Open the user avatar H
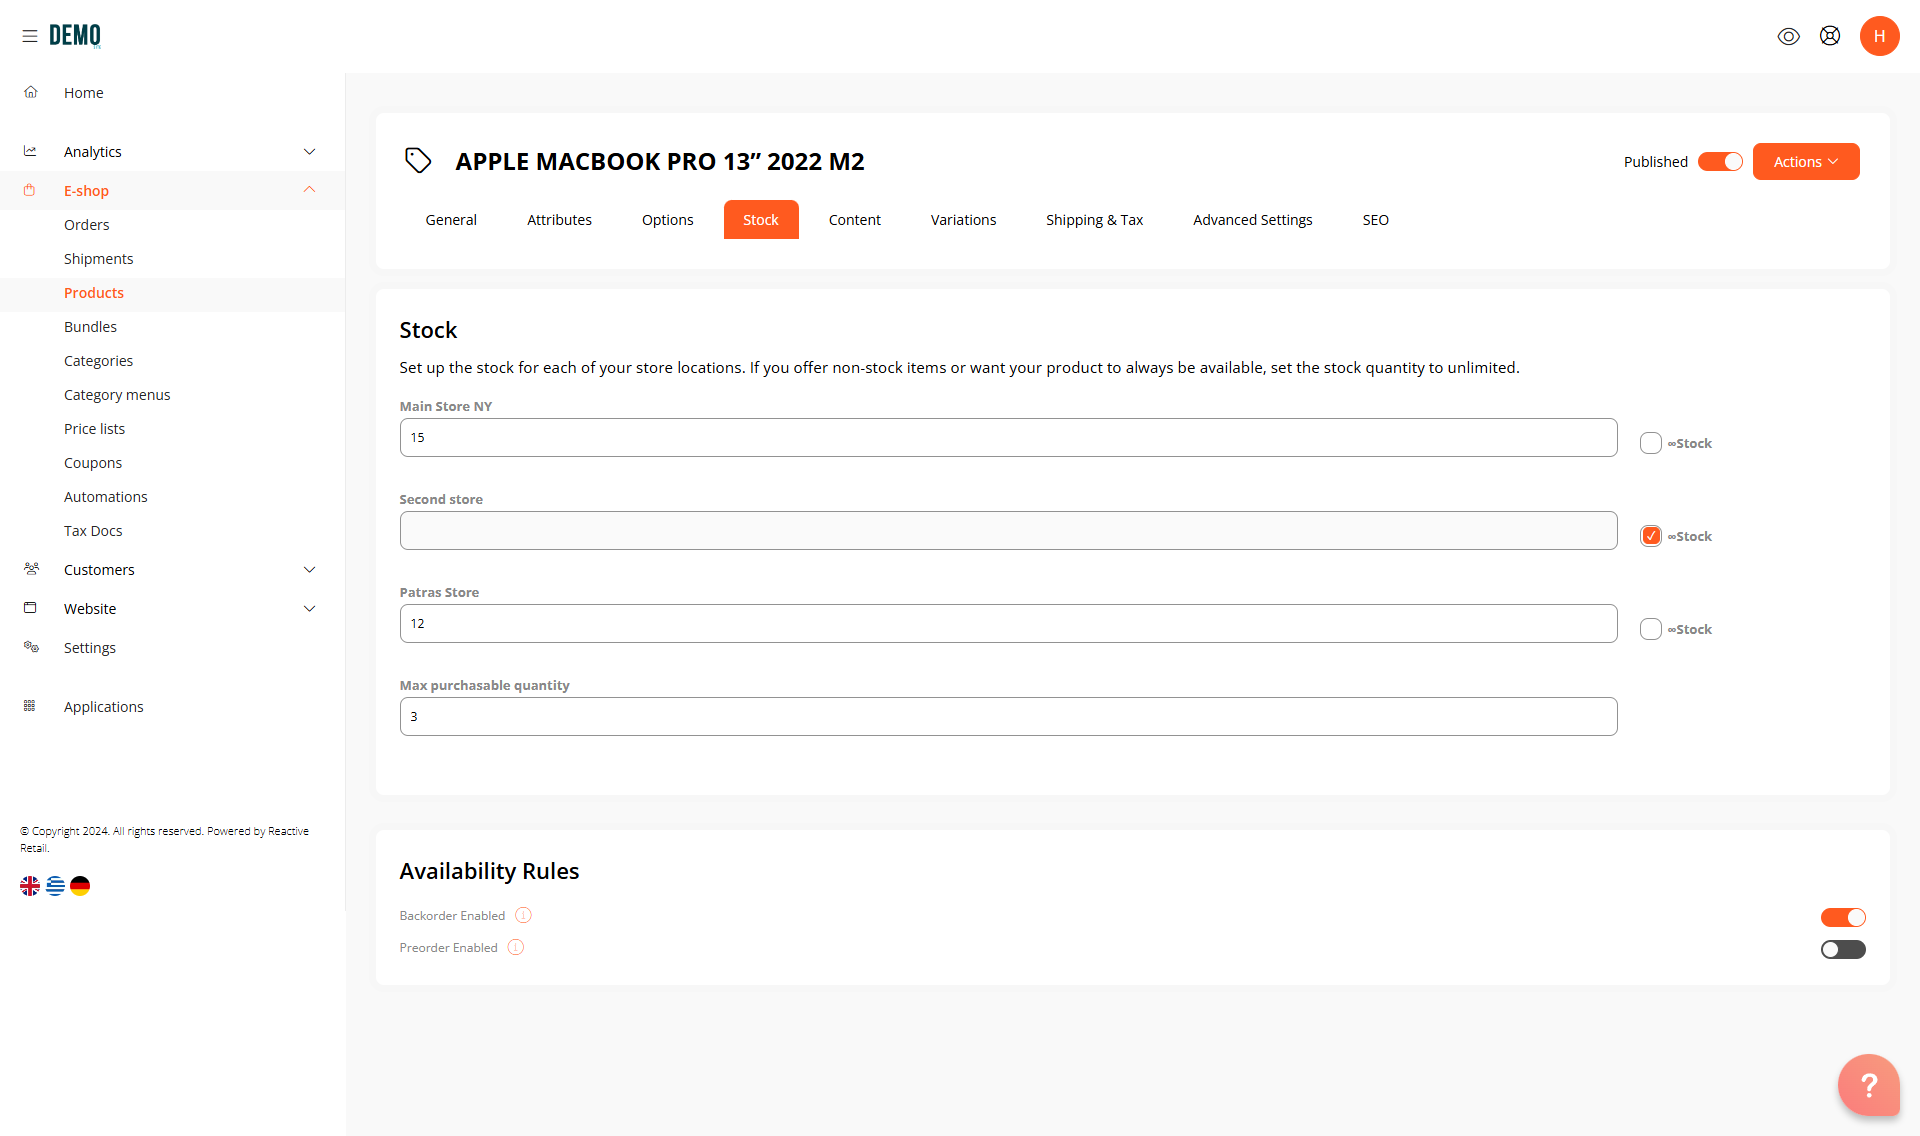The height and width of the screenshot is (1136, 1920). [x=1880, y=36]
